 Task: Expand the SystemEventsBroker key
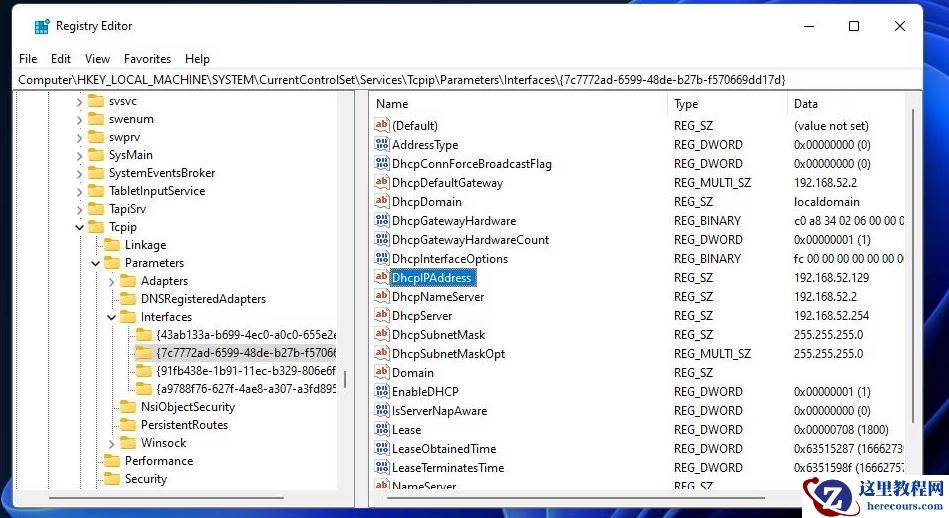click(x=79, y=174)
